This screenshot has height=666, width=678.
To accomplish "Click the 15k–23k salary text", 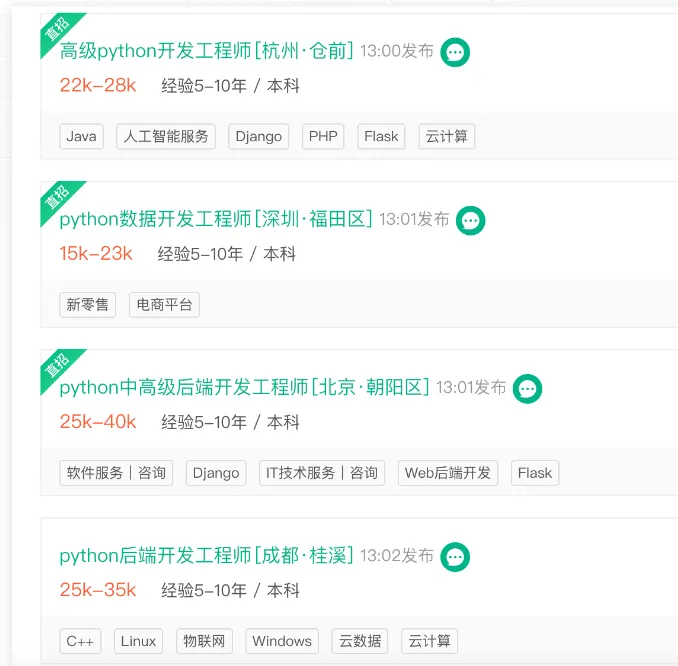I will click(x=96, y=254).
